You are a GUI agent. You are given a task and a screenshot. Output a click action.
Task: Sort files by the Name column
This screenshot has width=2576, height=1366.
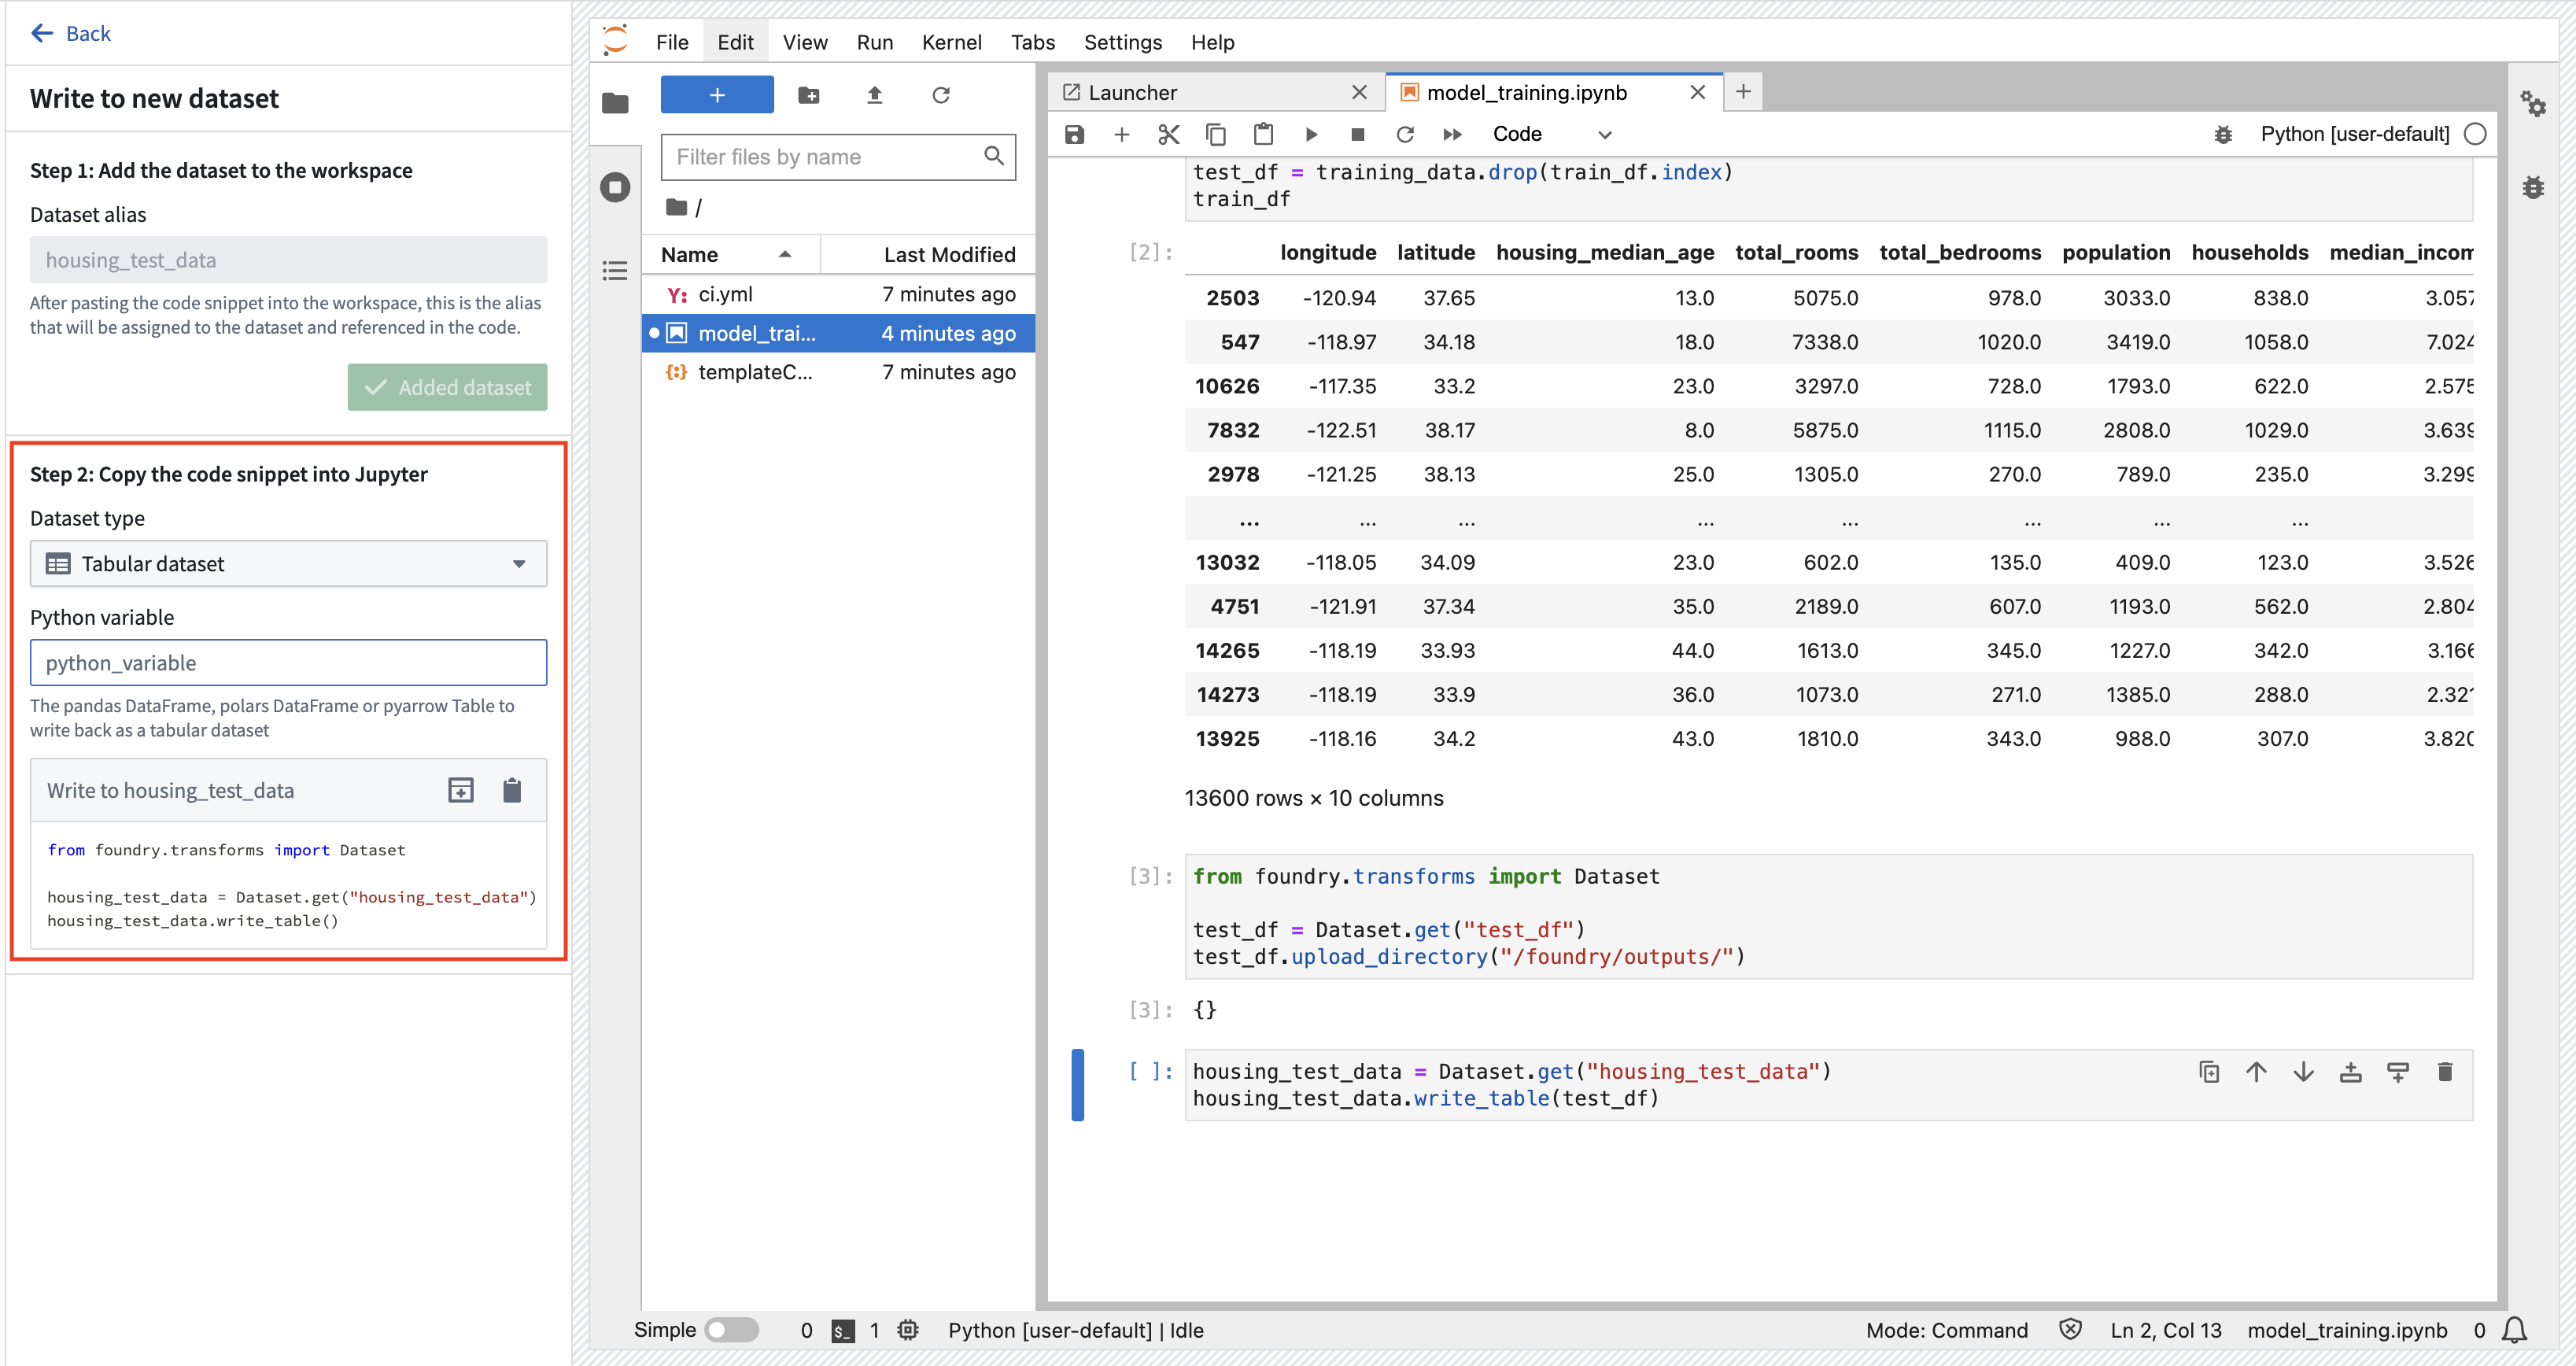(730, 255)
